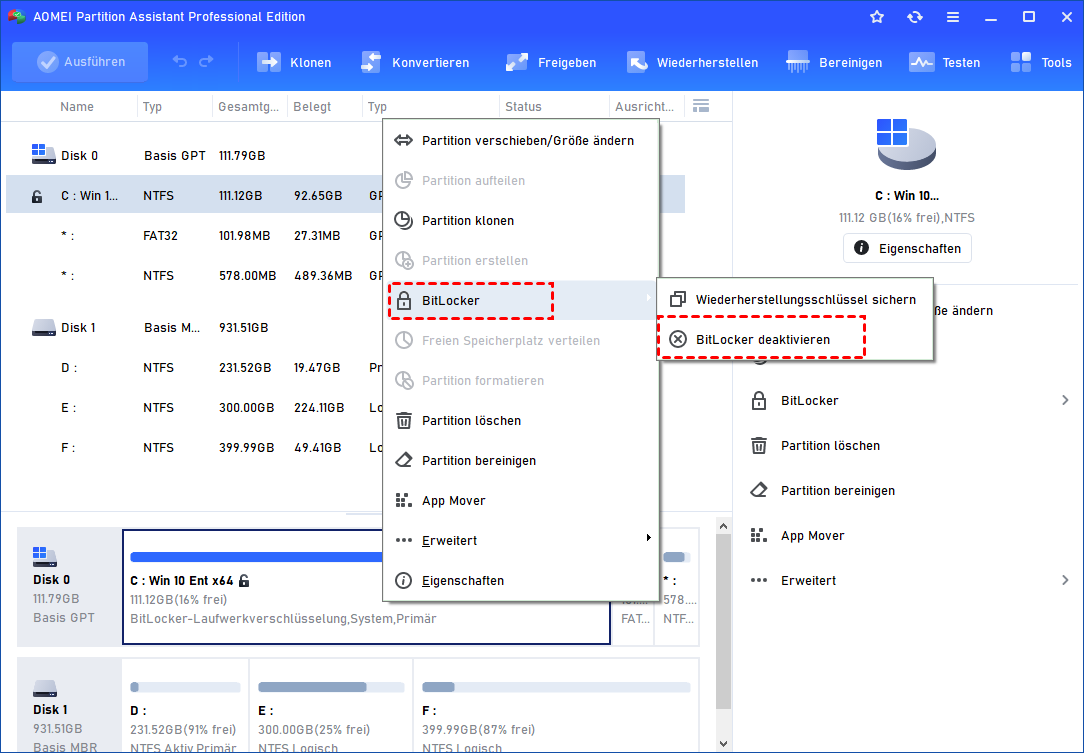Open the Konvertieren toolbar item

pyautogui.click(x=415, y=62)
